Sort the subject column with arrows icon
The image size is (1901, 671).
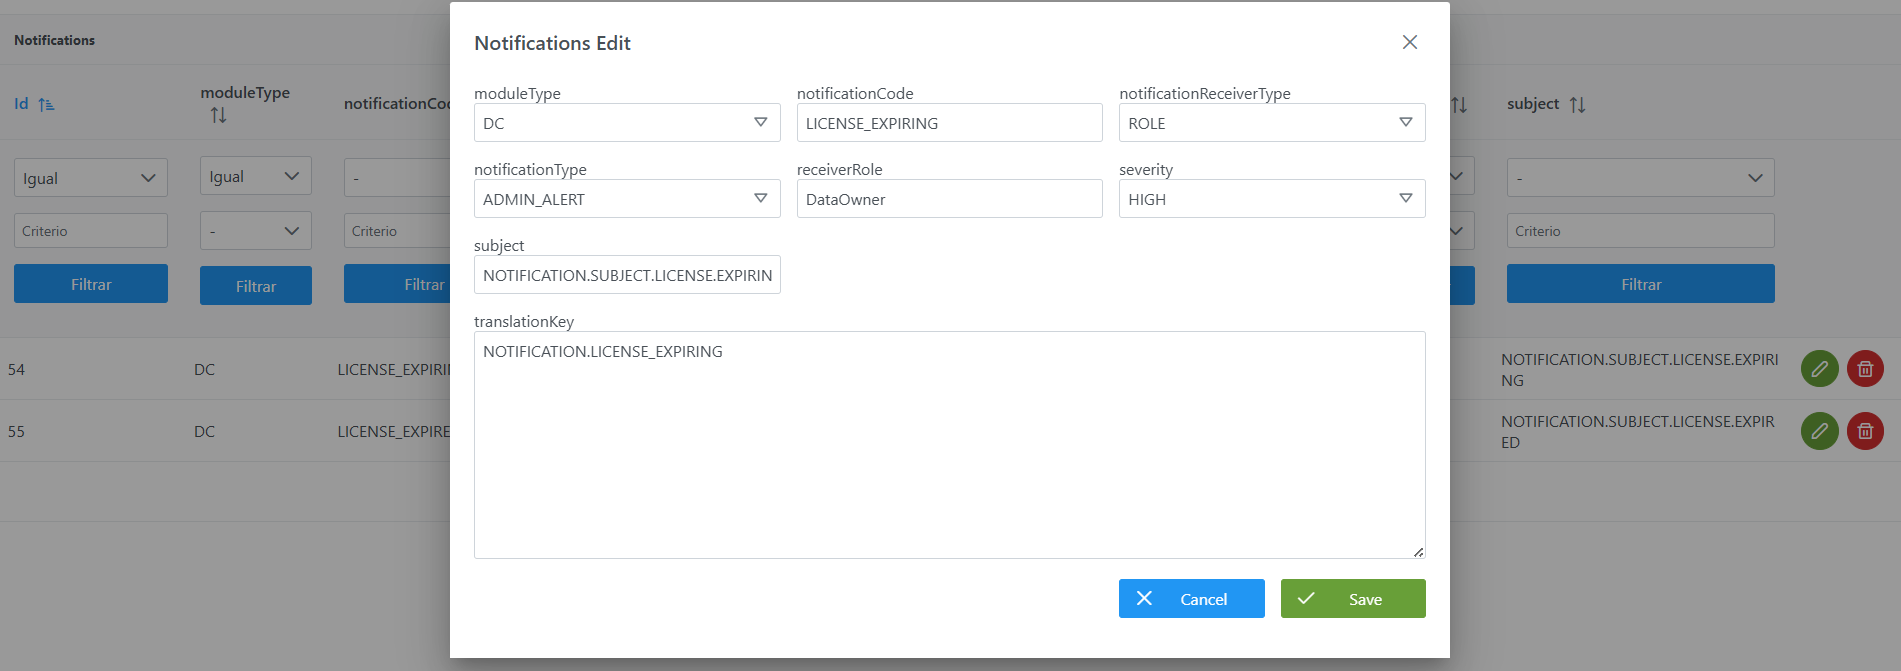coord(1577,104)
